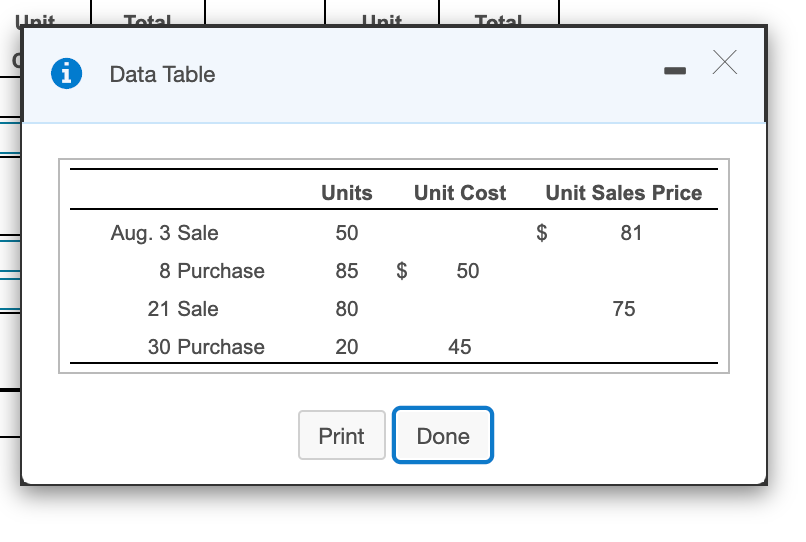Click the 'Unit Sales Price' column header
The image size is (806, 542).
tap(624, 193)
